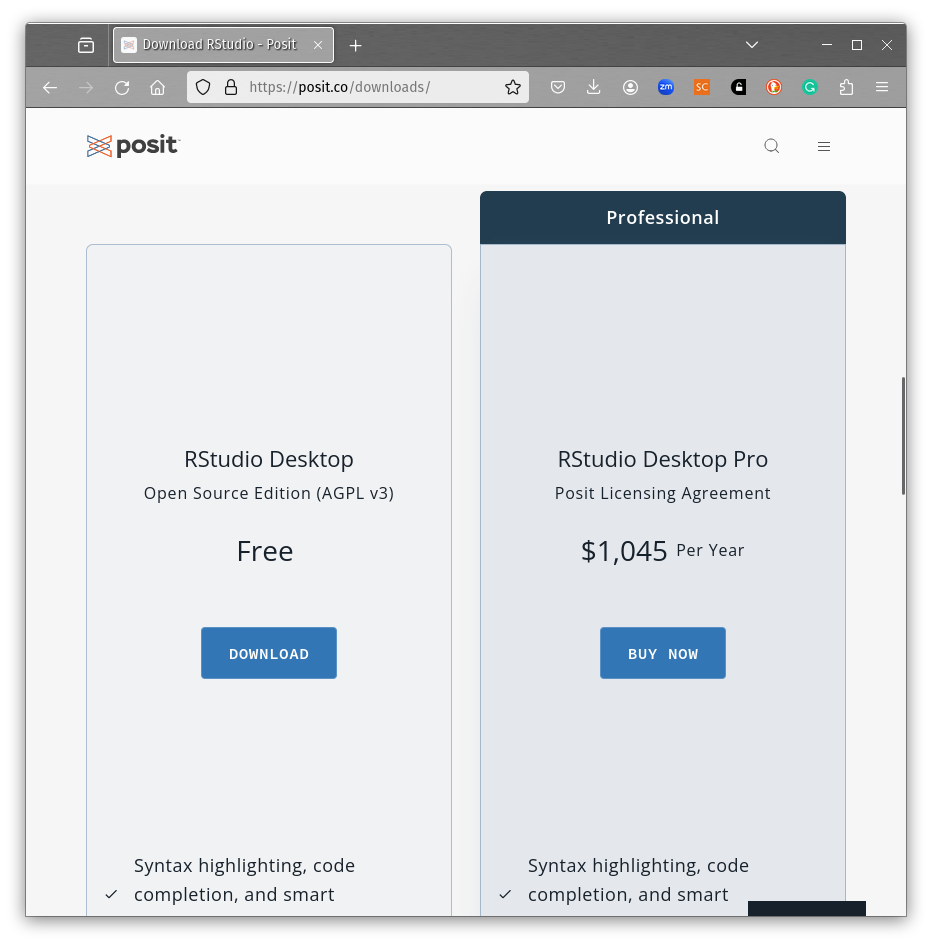Click the Posit logo in the header

pyautogui.click(x=133, y=146)
